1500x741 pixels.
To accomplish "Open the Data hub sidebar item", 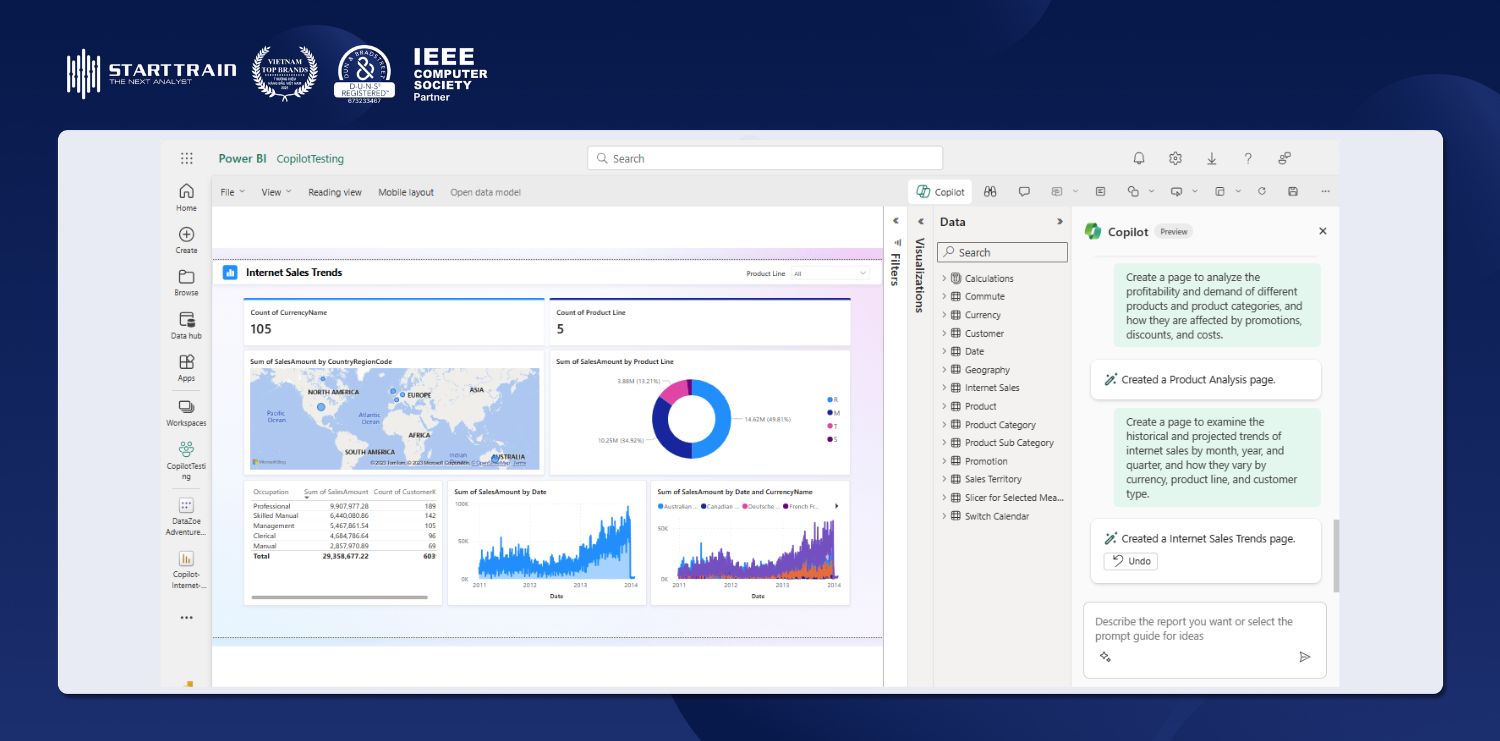I will tap(186, 325).
